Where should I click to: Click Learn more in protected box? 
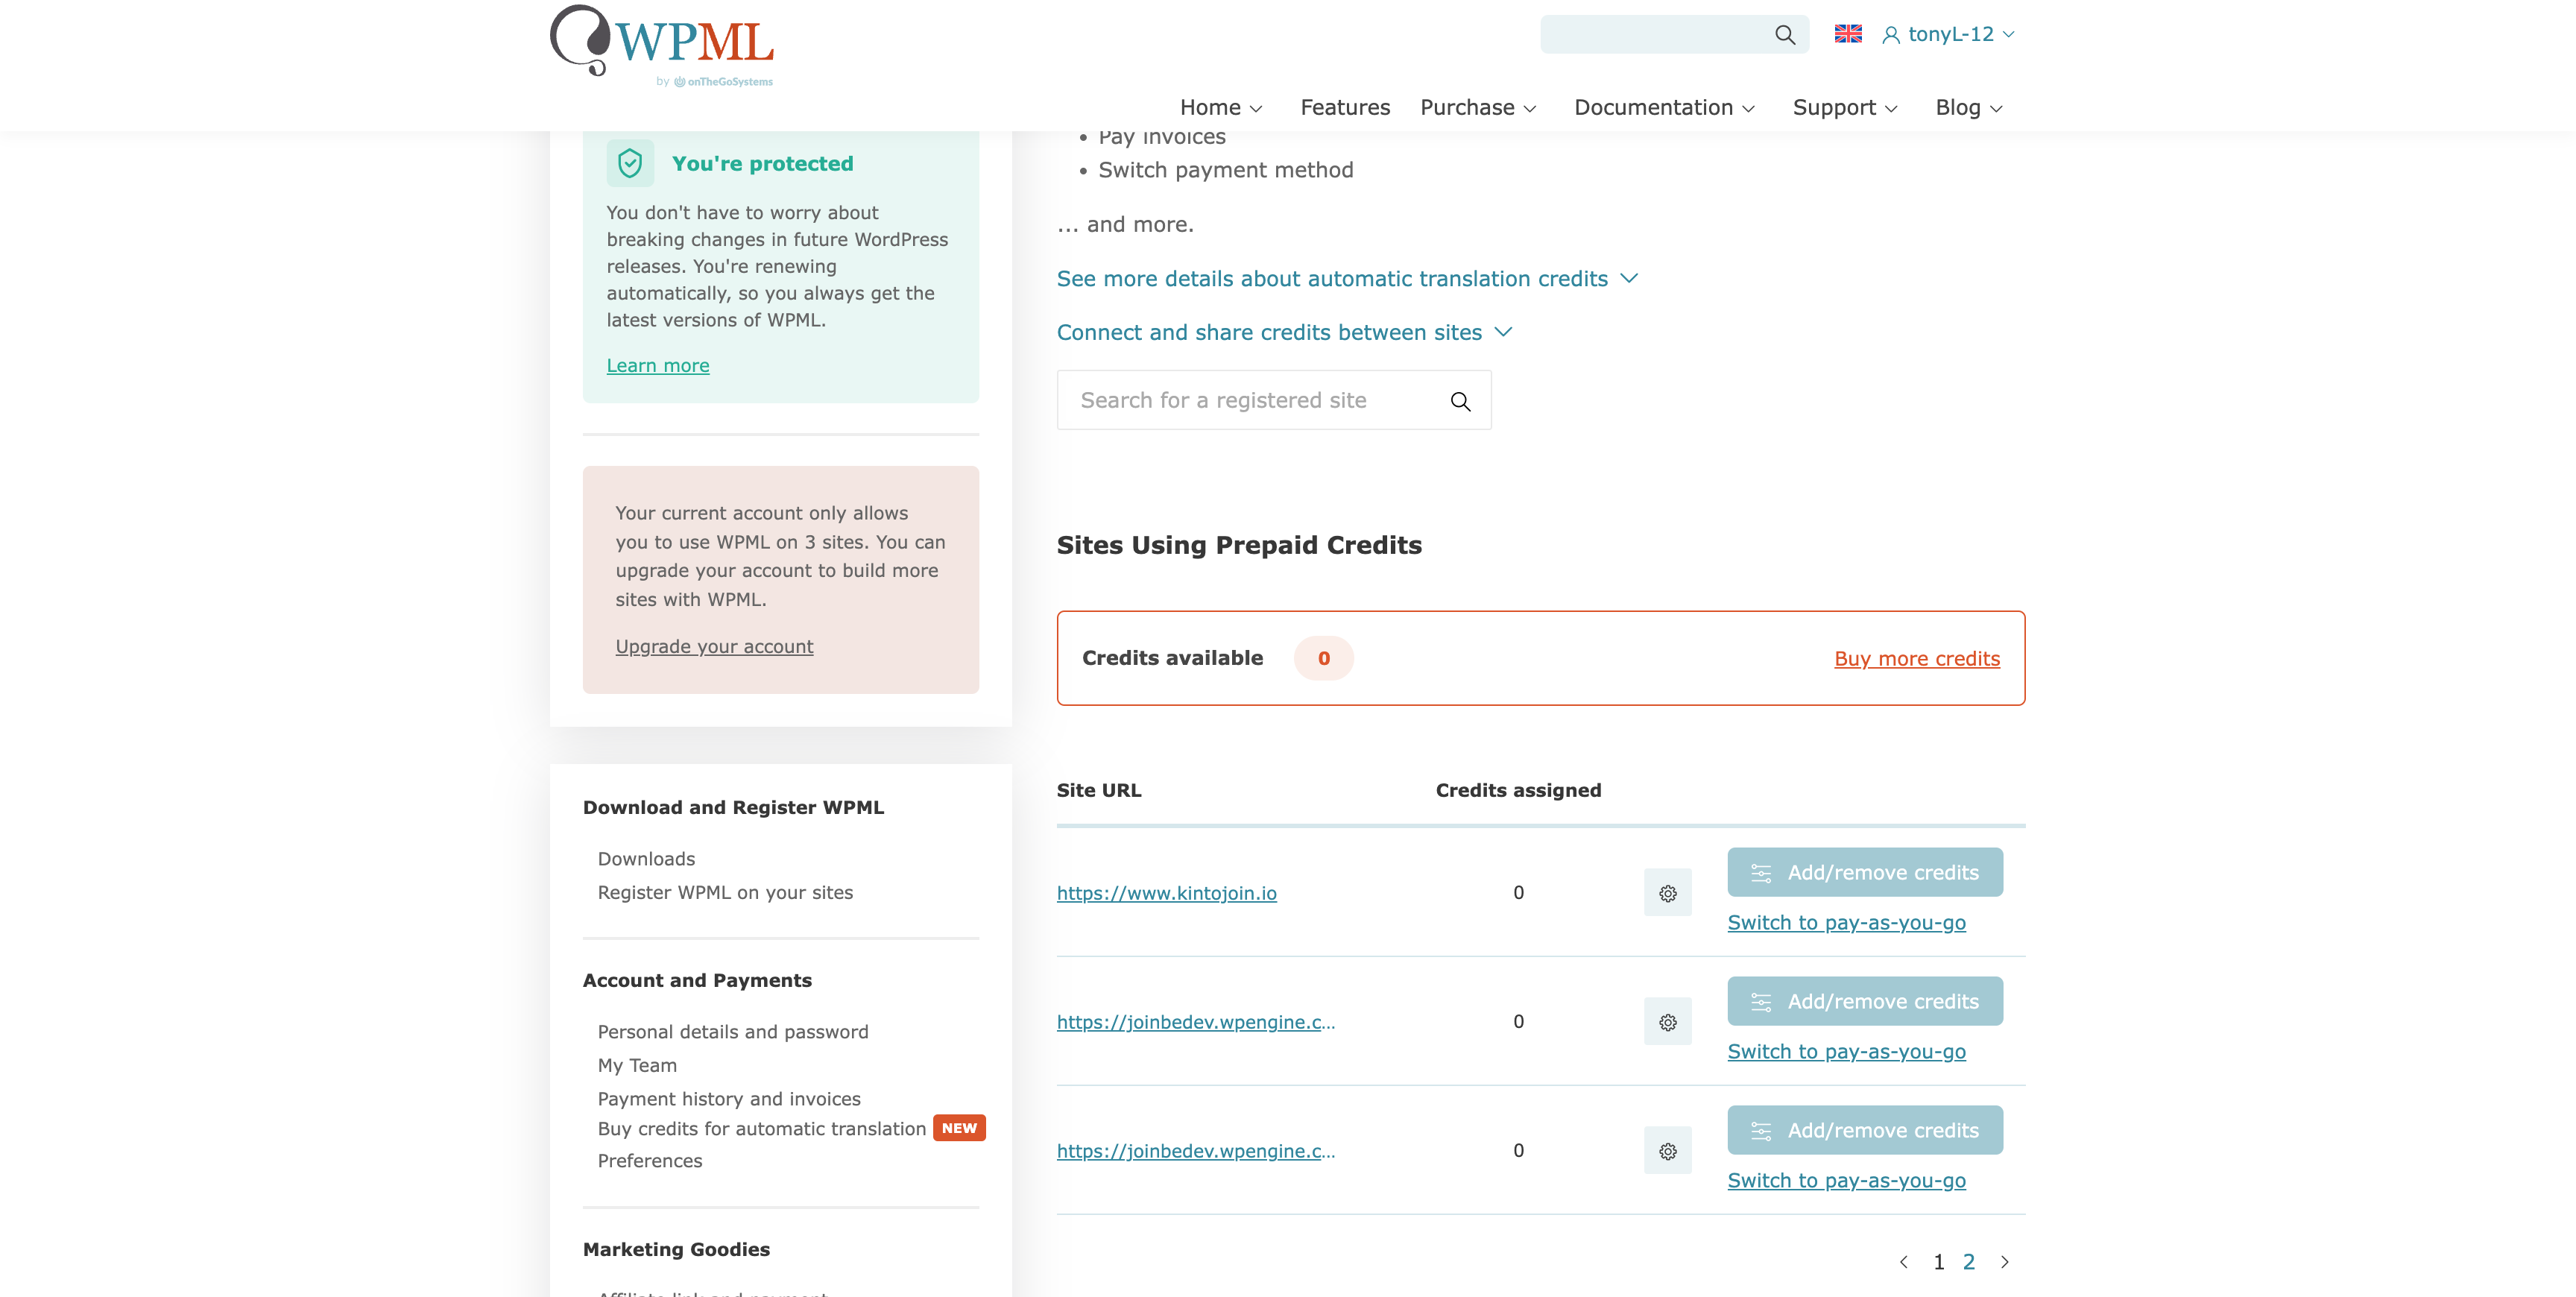click(658, 366)
